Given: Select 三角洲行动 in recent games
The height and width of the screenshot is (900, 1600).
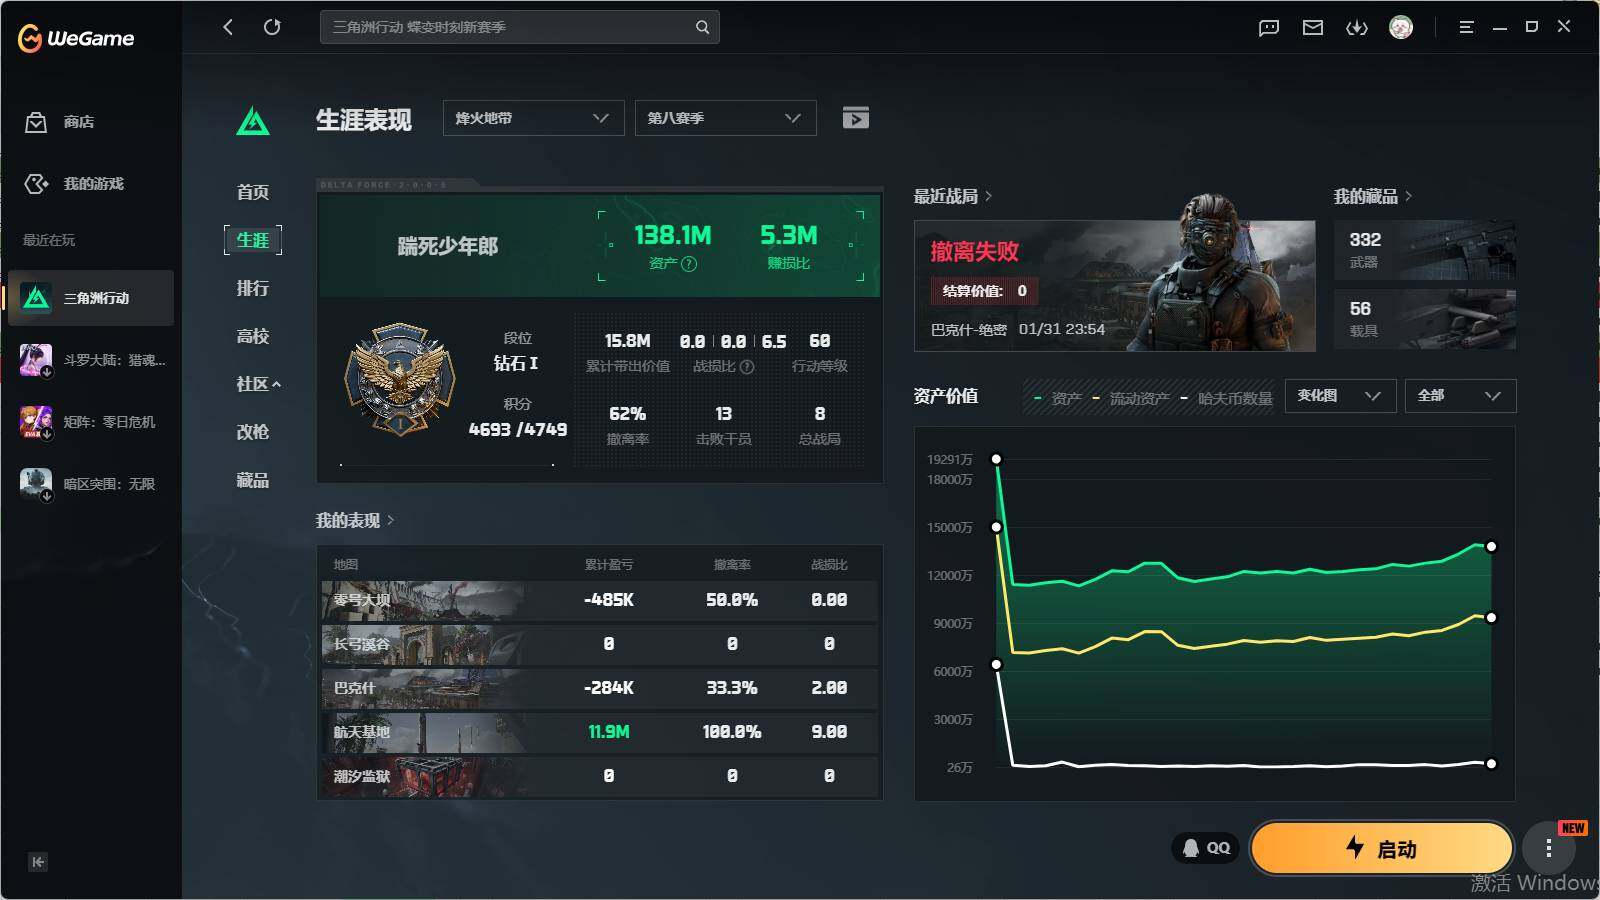Looking at the screenshot, I should (x=91, y=298).
